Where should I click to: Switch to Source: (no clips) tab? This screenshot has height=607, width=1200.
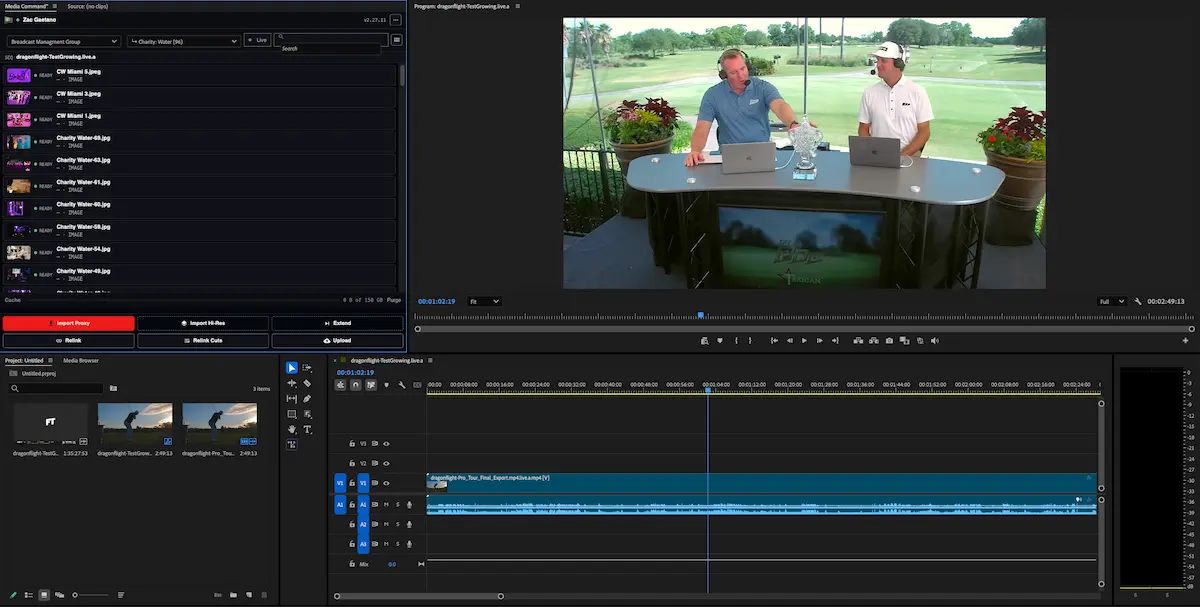click(x=89, y=6)
